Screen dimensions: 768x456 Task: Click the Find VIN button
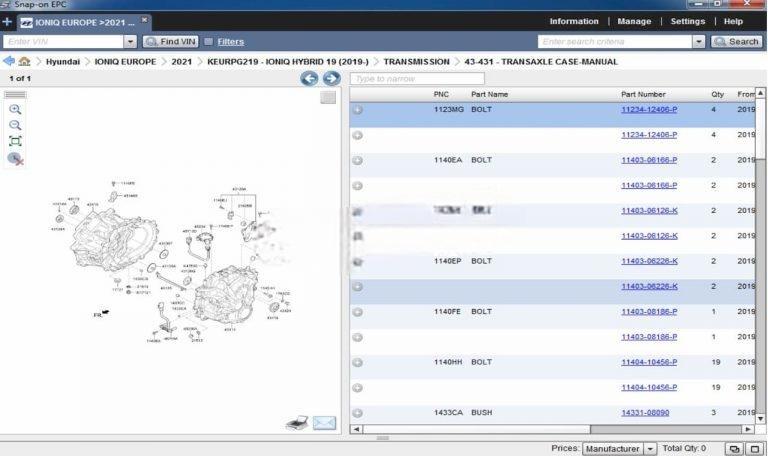point(171,42)
